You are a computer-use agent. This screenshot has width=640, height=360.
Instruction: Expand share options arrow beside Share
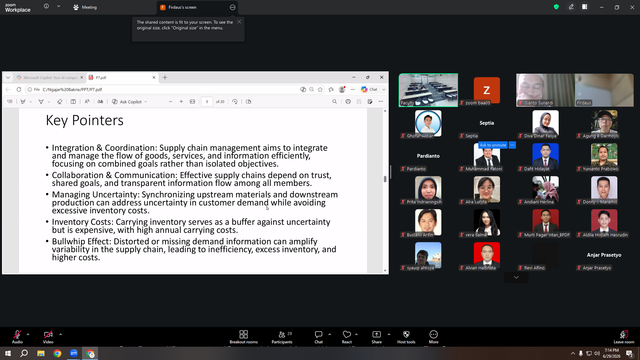pos(389,334)
